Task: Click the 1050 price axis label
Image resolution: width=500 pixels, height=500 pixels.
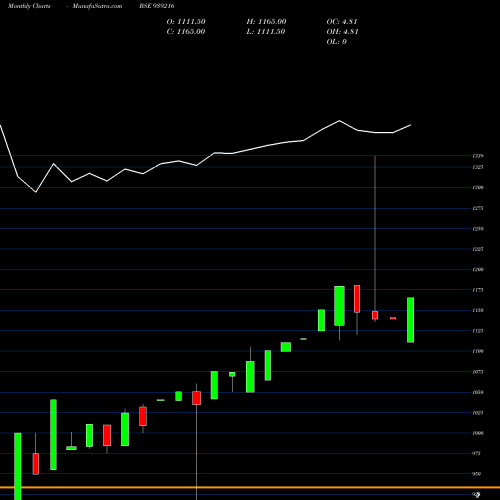Action: coord(478,393)
